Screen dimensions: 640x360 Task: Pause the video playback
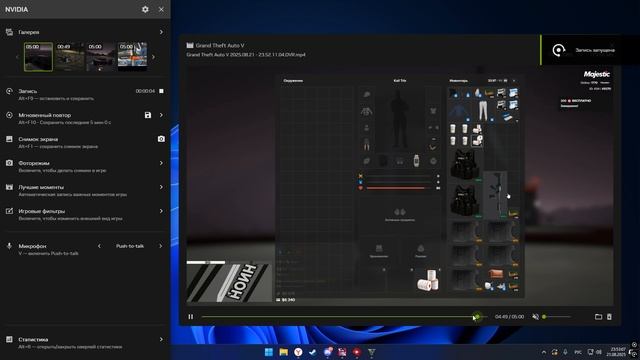pos(191,317)
